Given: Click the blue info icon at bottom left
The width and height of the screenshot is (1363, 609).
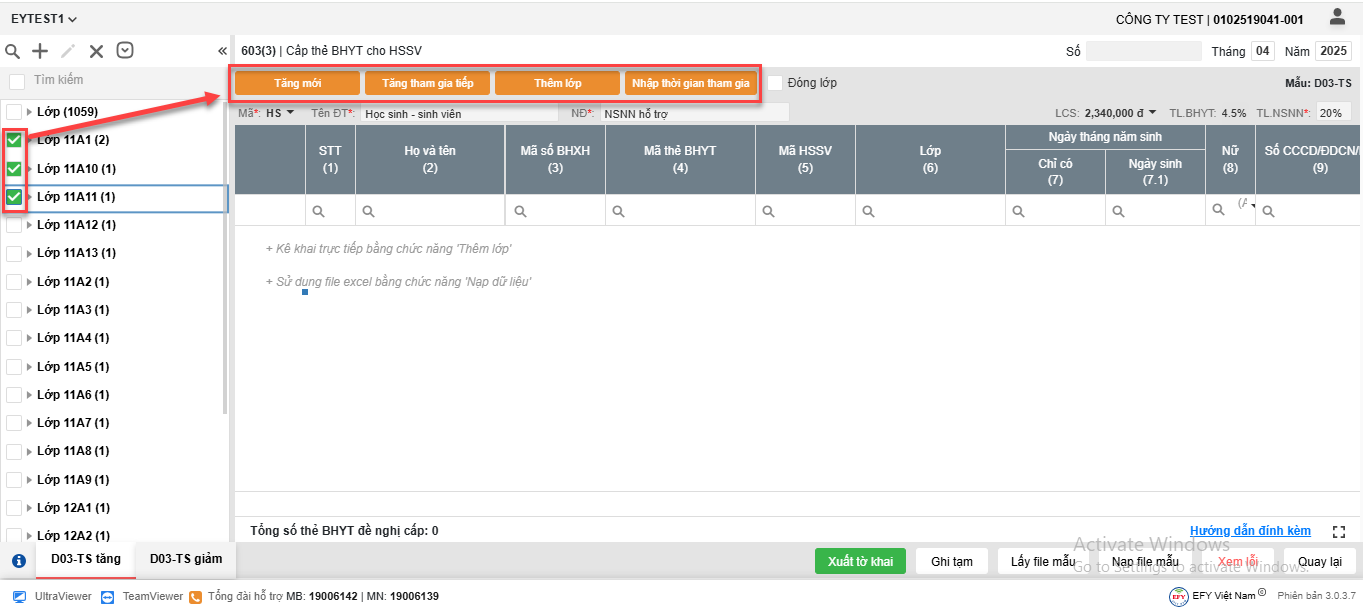Looking at the screenshot, I should [18, 561].
